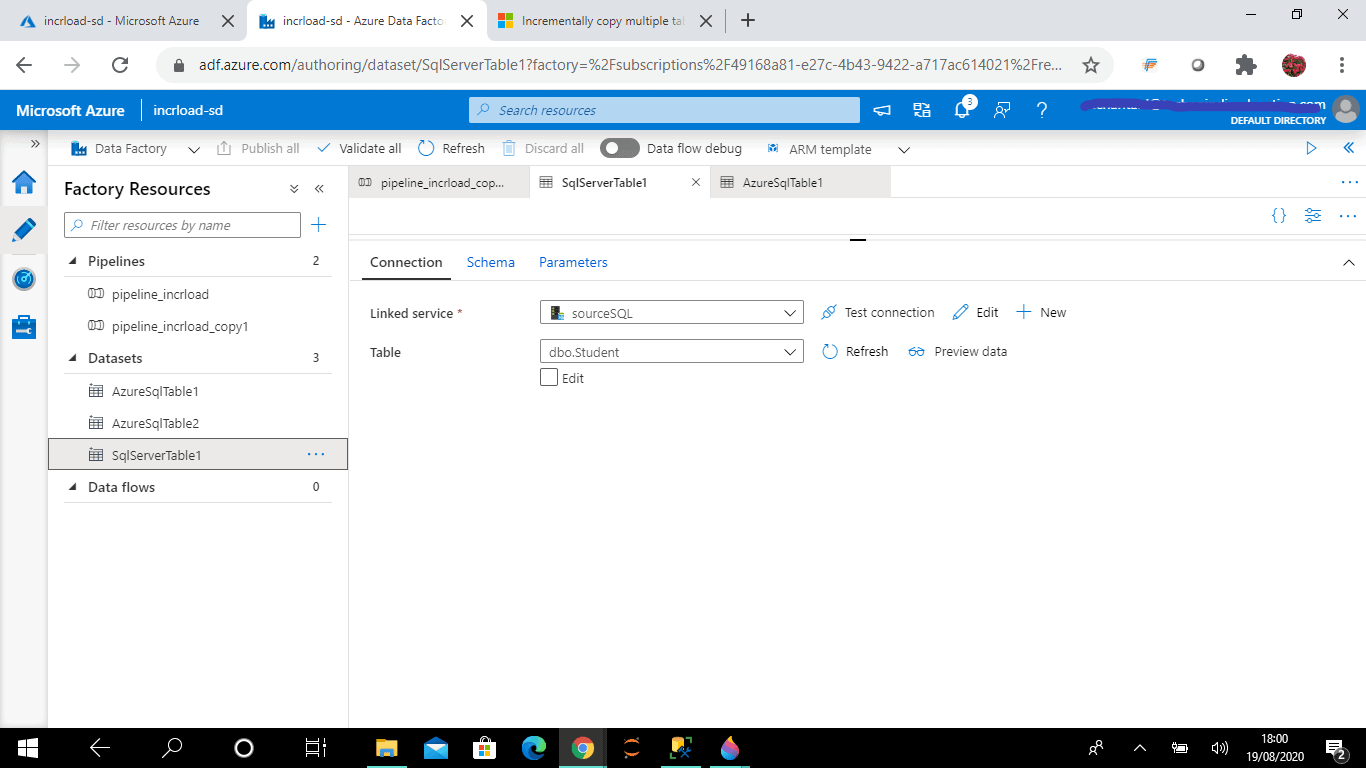Toggle the Data flow debug switch

tap(620, 148)
